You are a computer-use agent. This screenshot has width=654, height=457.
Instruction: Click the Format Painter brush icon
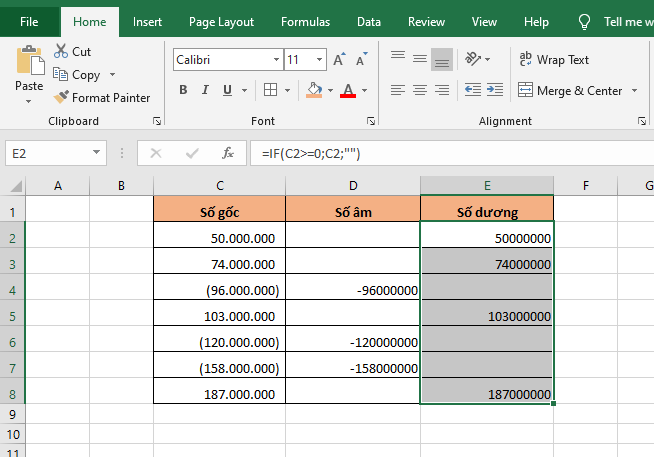(61, 98)
